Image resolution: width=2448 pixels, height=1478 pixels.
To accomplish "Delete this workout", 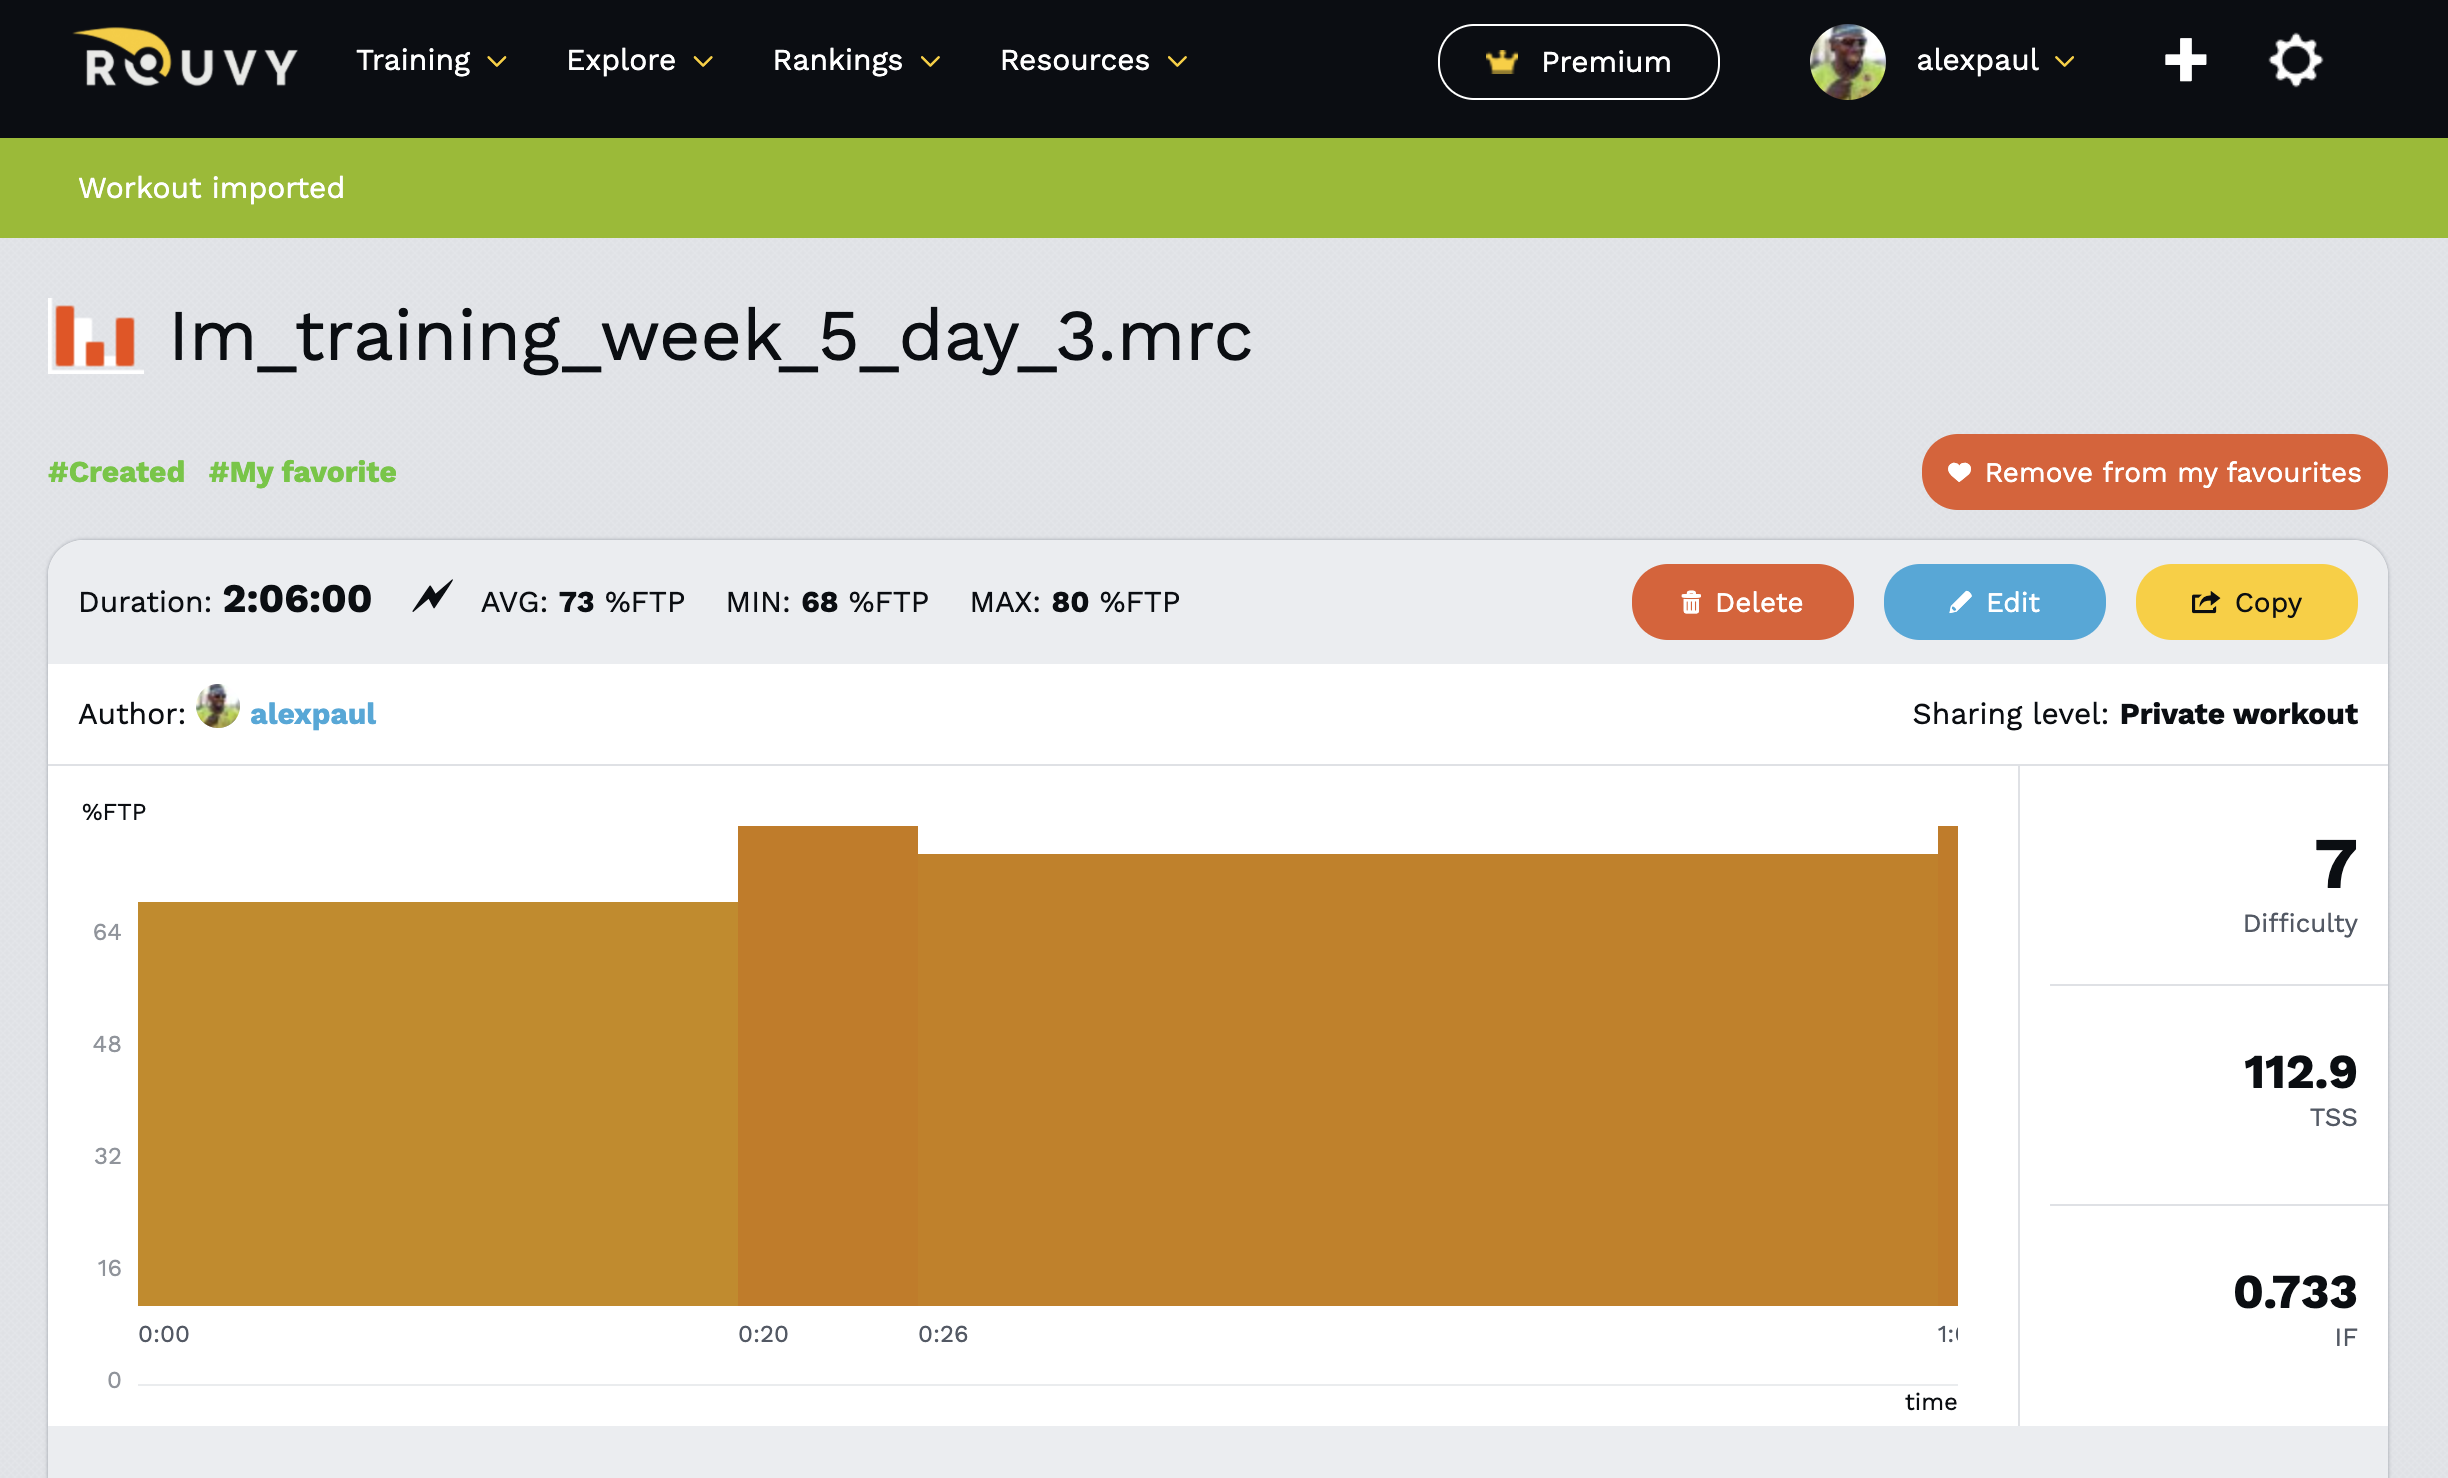I will click(1742, 602).
